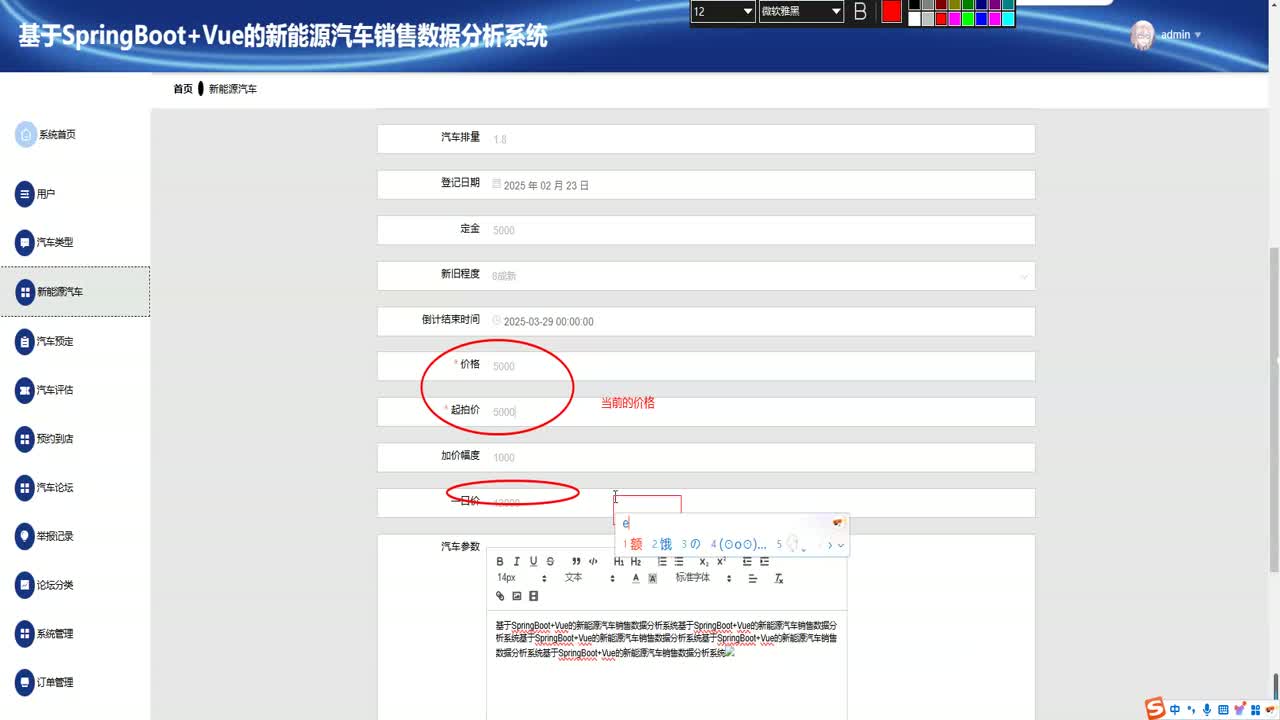Viewport: 1280px width, 720px height.
Task: Expand the 新旧程度 select box
Action: click(706, 275)
